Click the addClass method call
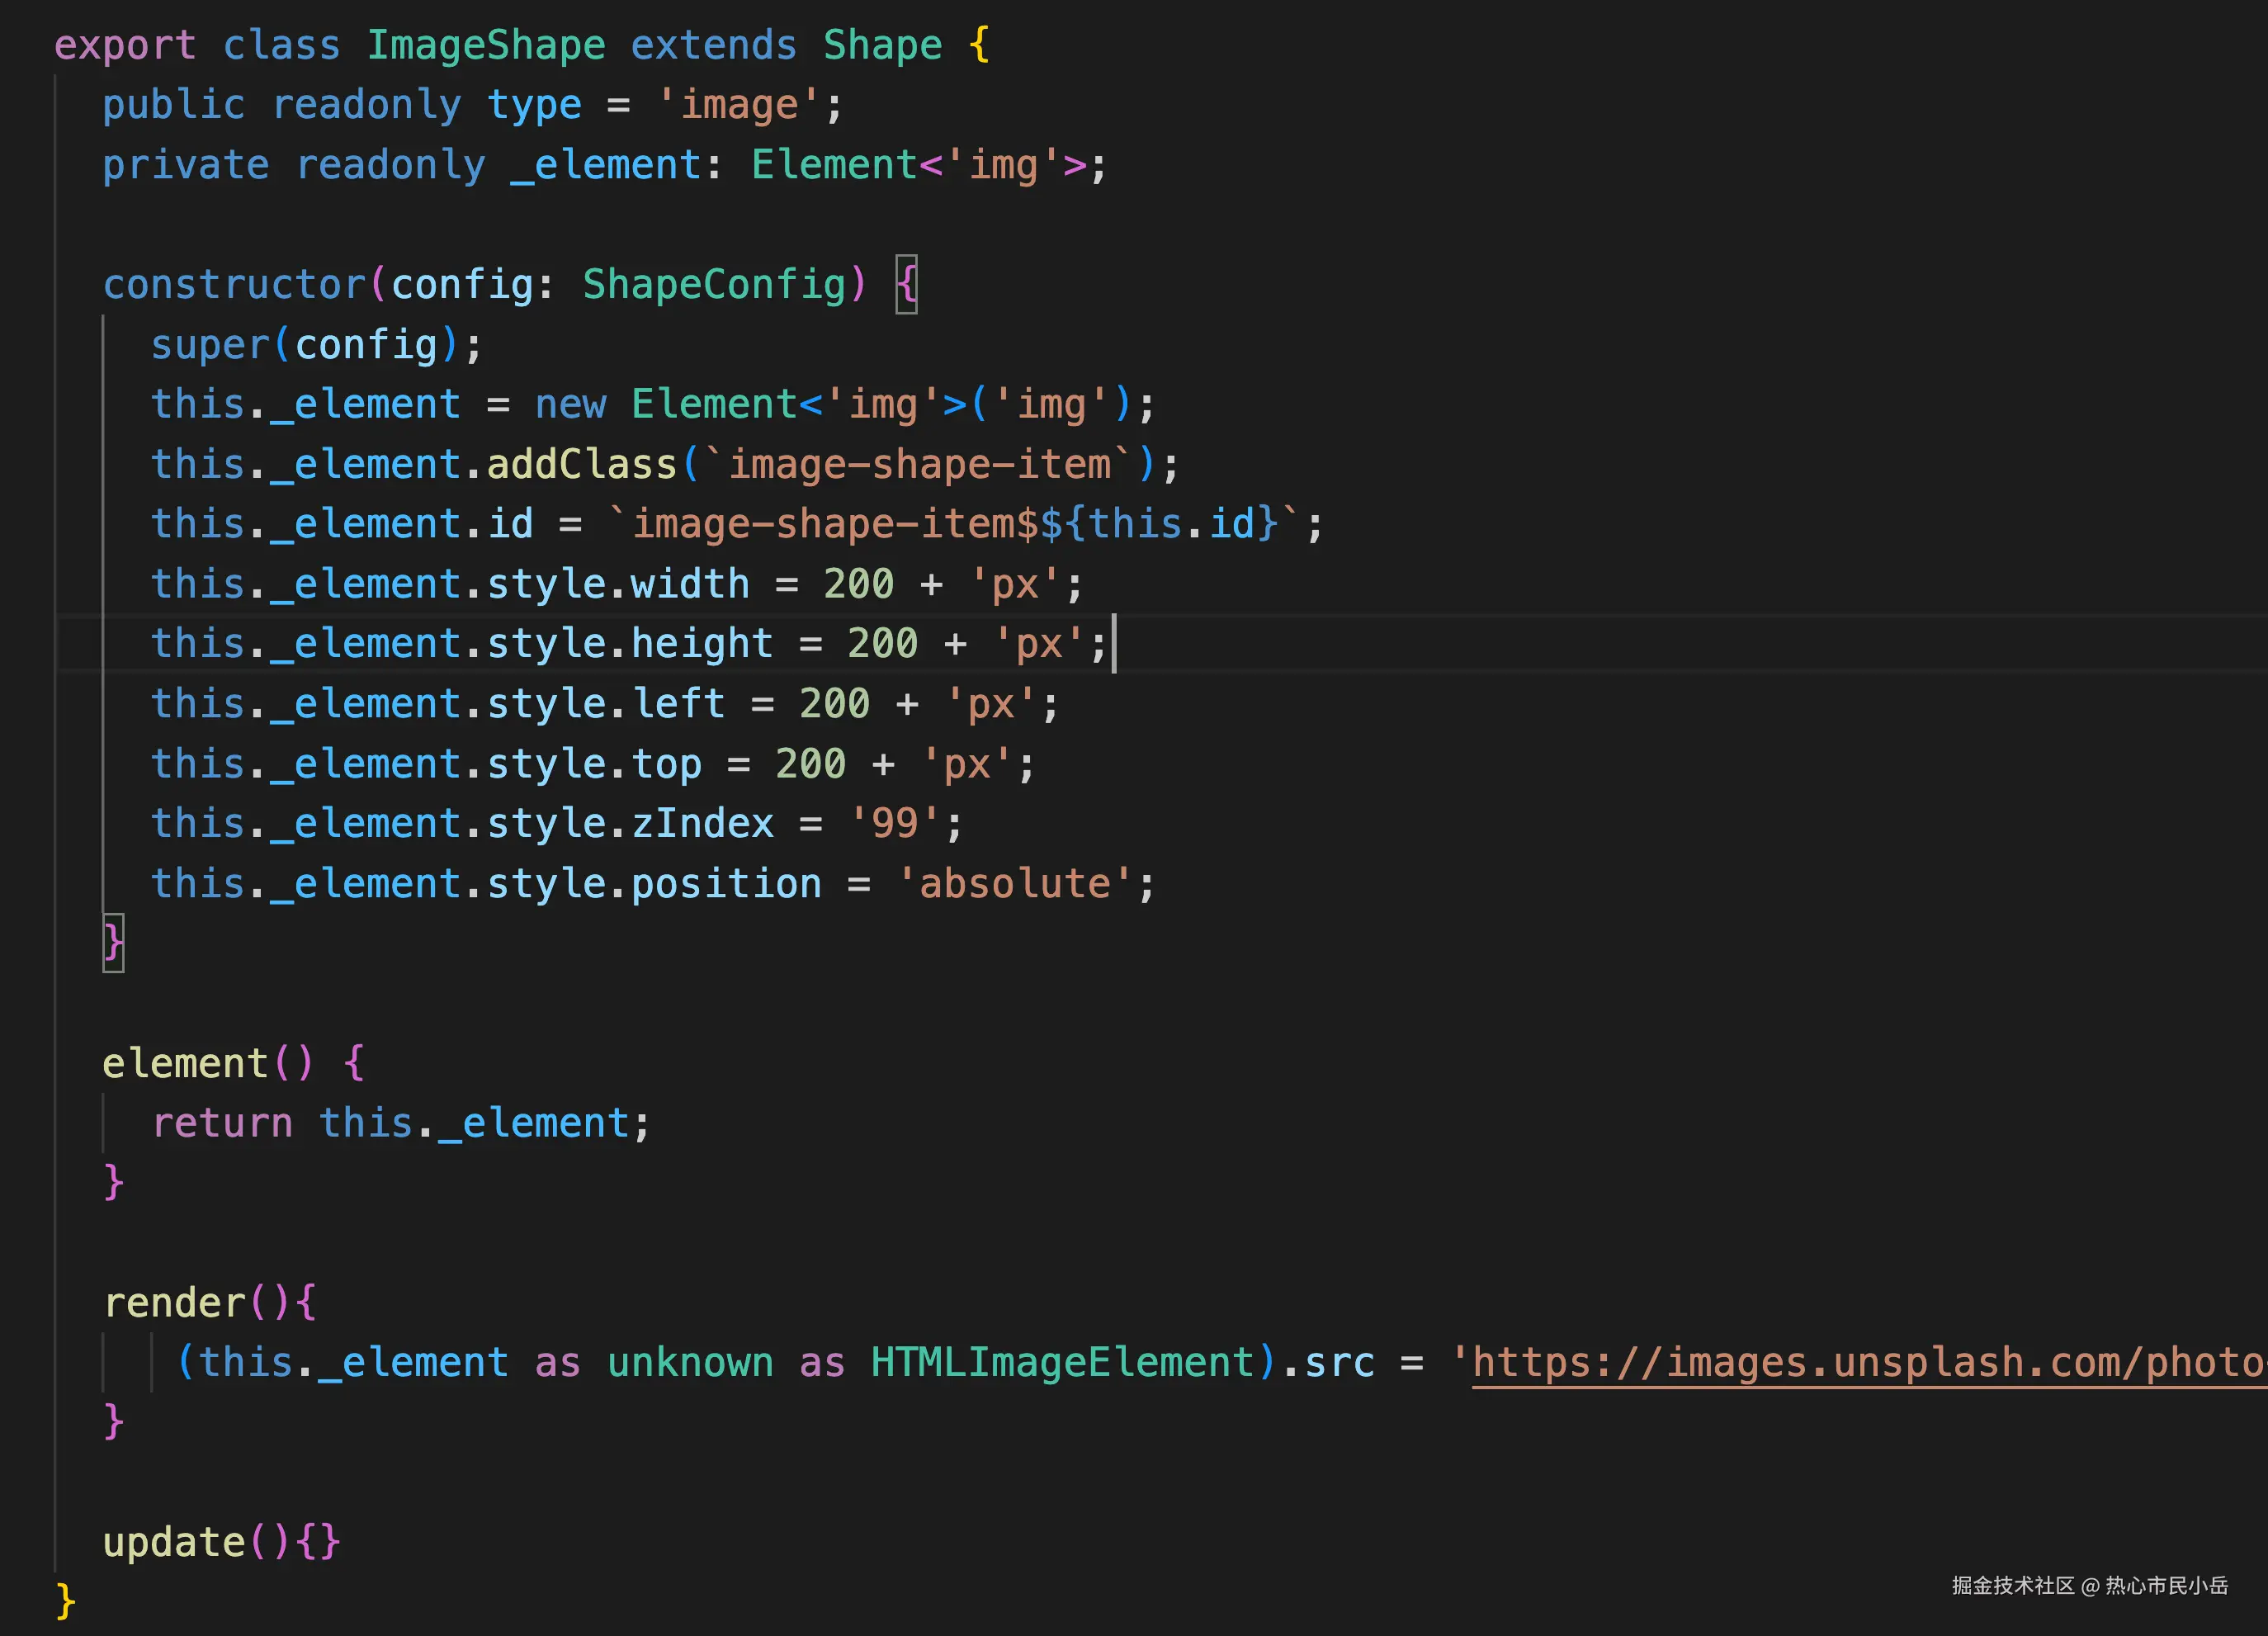The height and width of the screenshot is (1636, 2268). pos(582,465)
